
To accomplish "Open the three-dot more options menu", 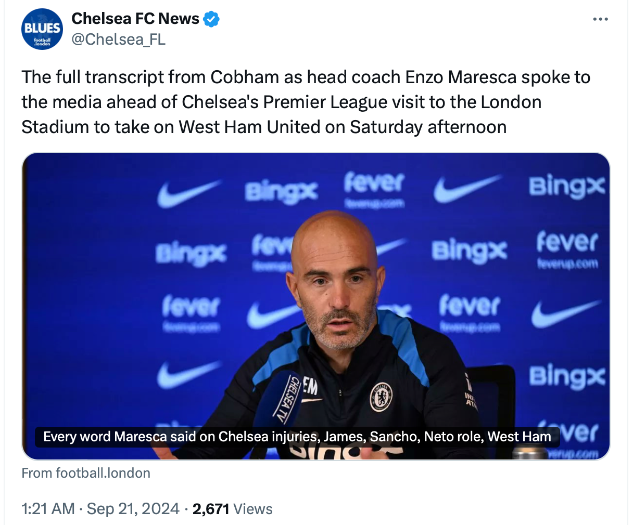I will 600,19.
